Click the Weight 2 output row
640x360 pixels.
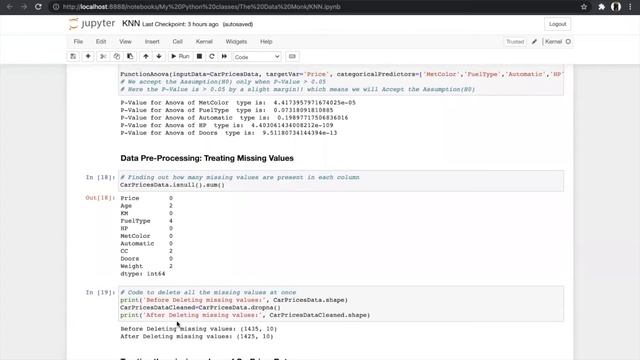click(x=146, y=266)
